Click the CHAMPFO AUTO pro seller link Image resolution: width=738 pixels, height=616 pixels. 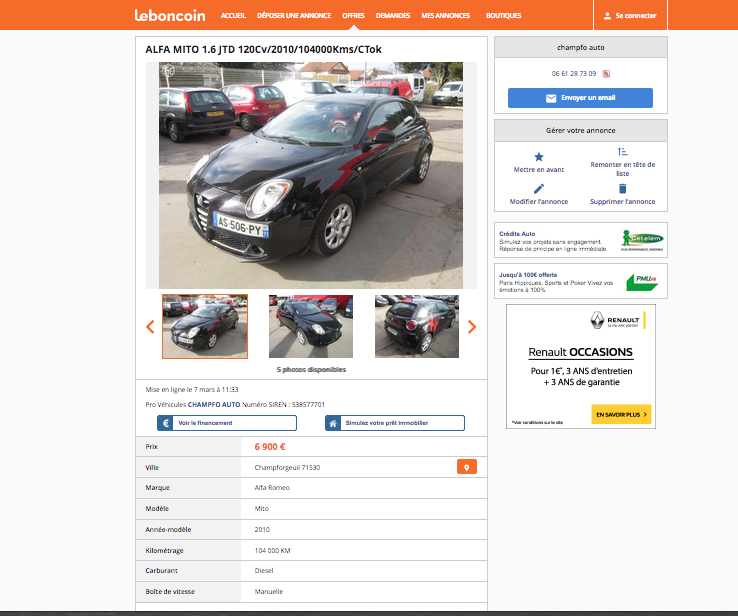(x=214, y=404)
